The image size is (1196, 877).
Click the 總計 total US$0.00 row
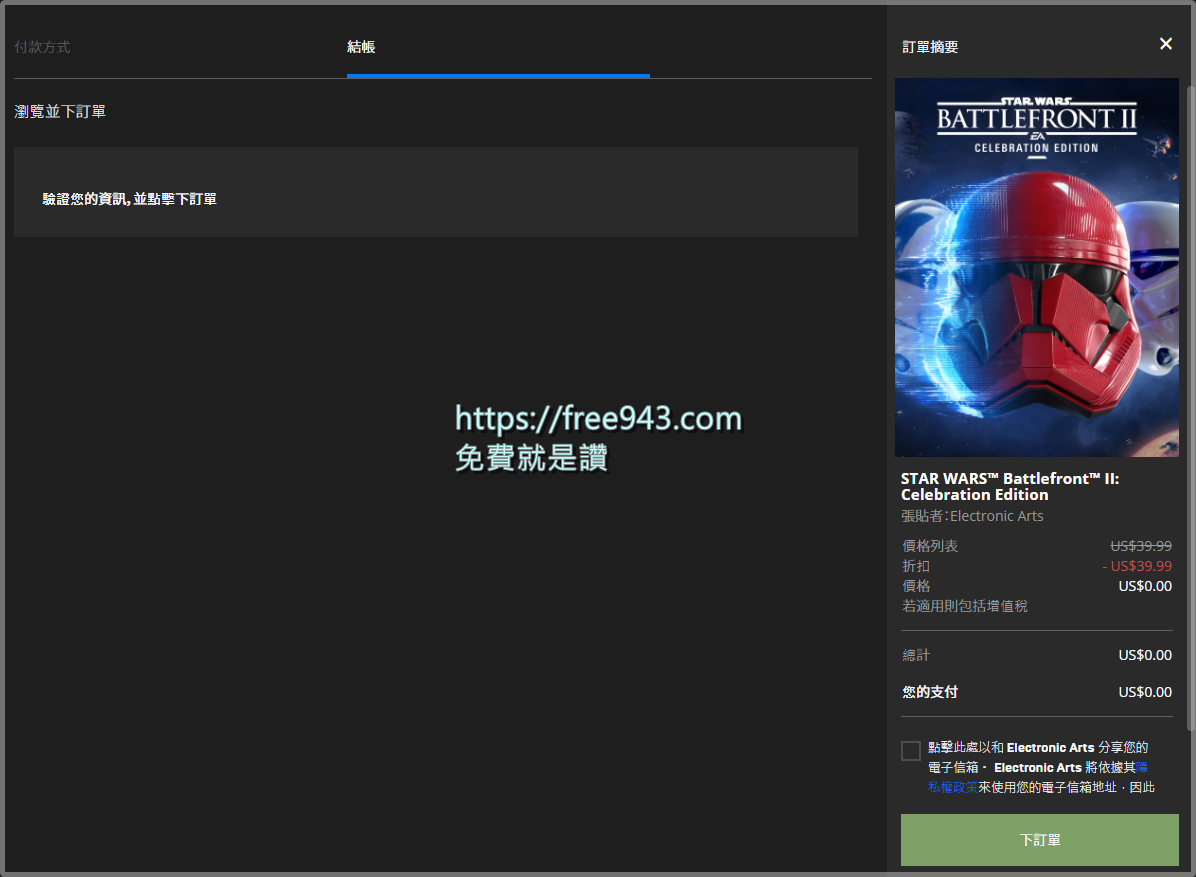pyautogui.click(x=1036, y=655)
